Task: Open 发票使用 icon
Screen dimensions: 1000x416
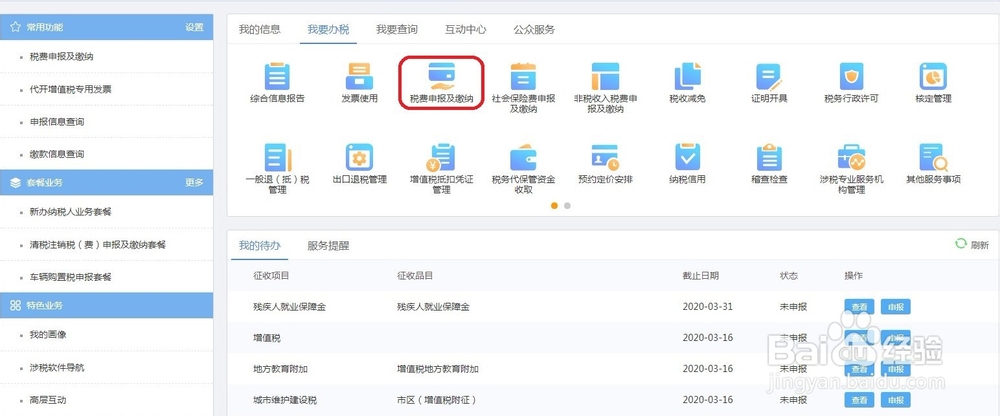Action: (359, 77)
